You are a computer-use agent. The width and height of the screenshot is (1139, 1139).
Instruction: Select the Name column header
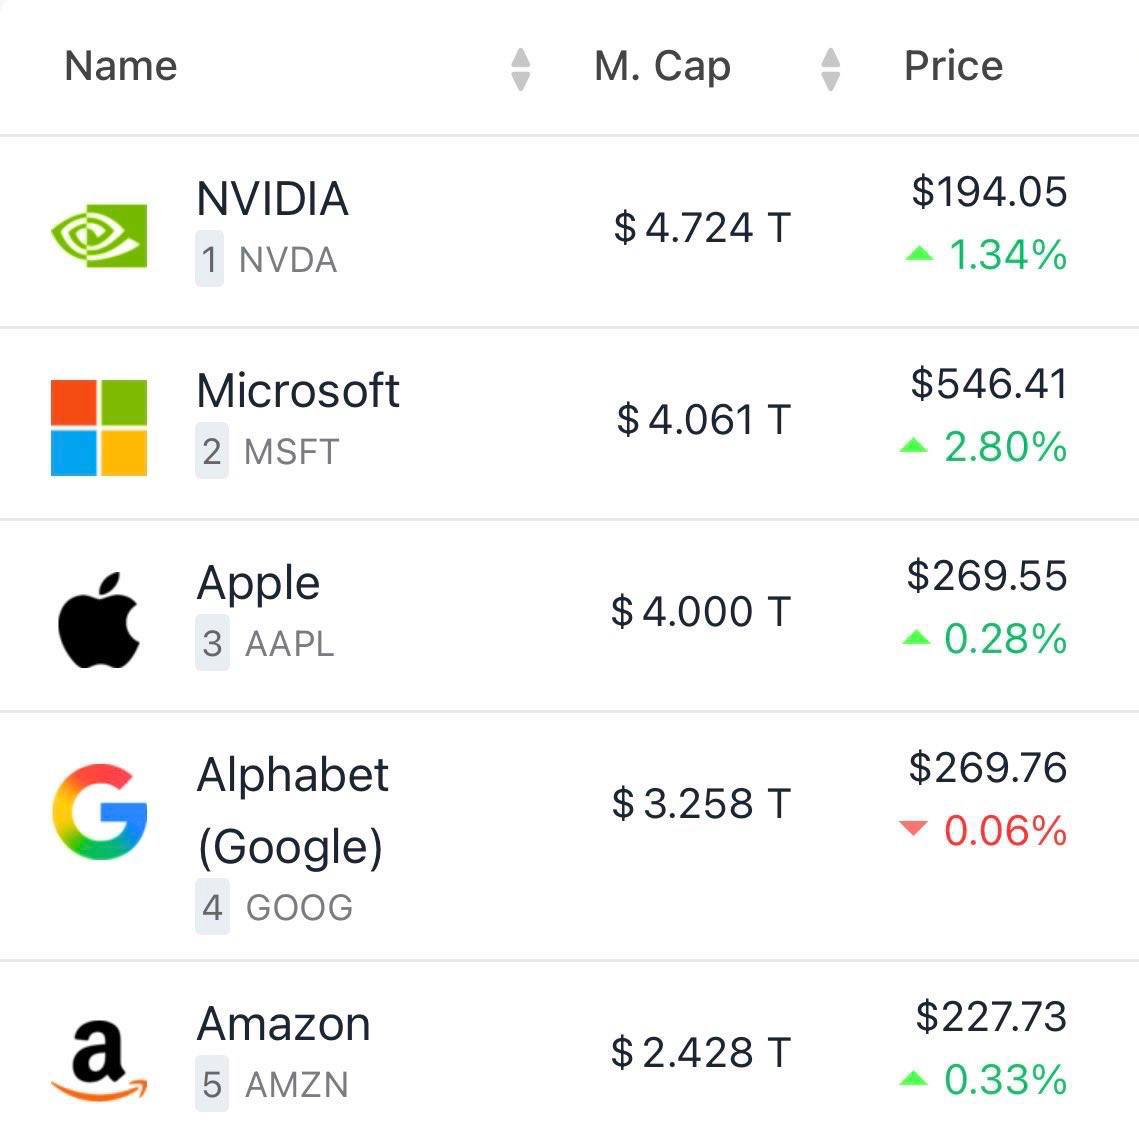119,65
